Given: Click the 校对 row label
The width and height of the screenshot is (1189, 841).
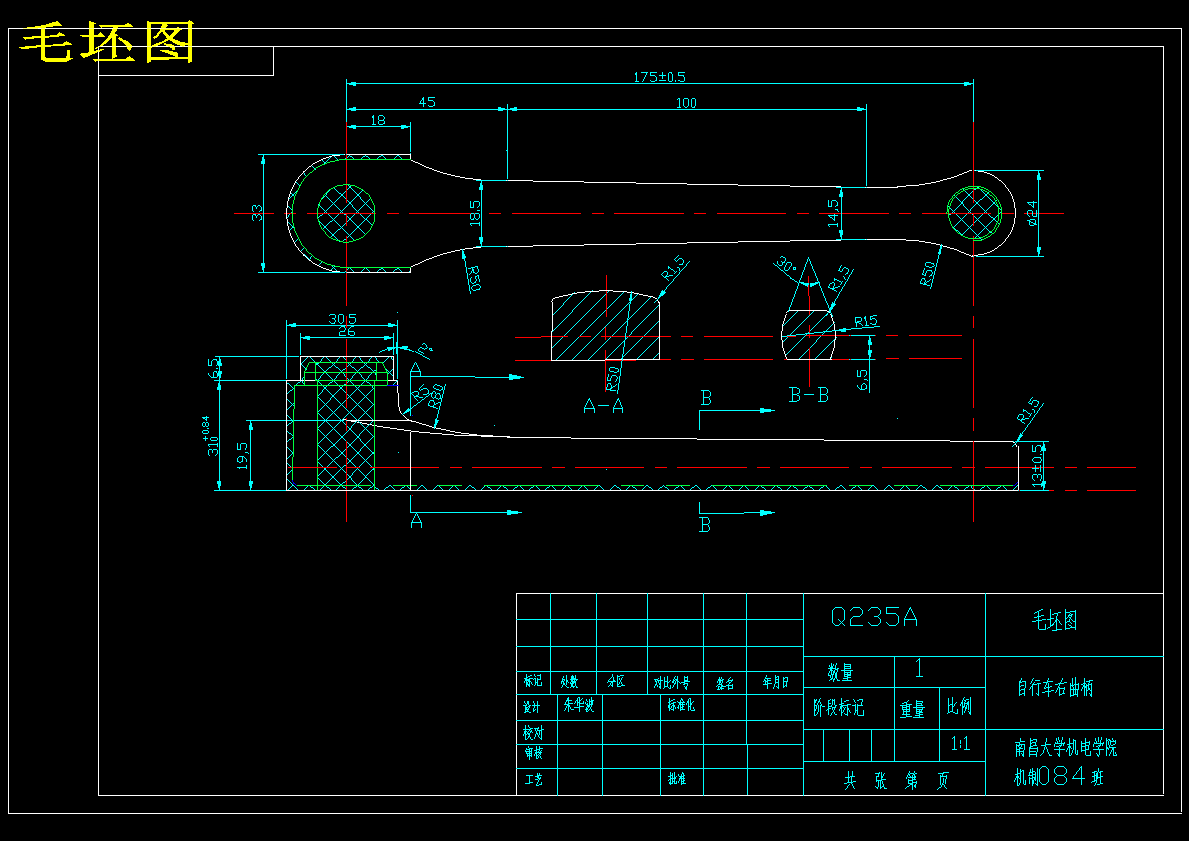Looking at the screenshot, I should coord(533,733).
